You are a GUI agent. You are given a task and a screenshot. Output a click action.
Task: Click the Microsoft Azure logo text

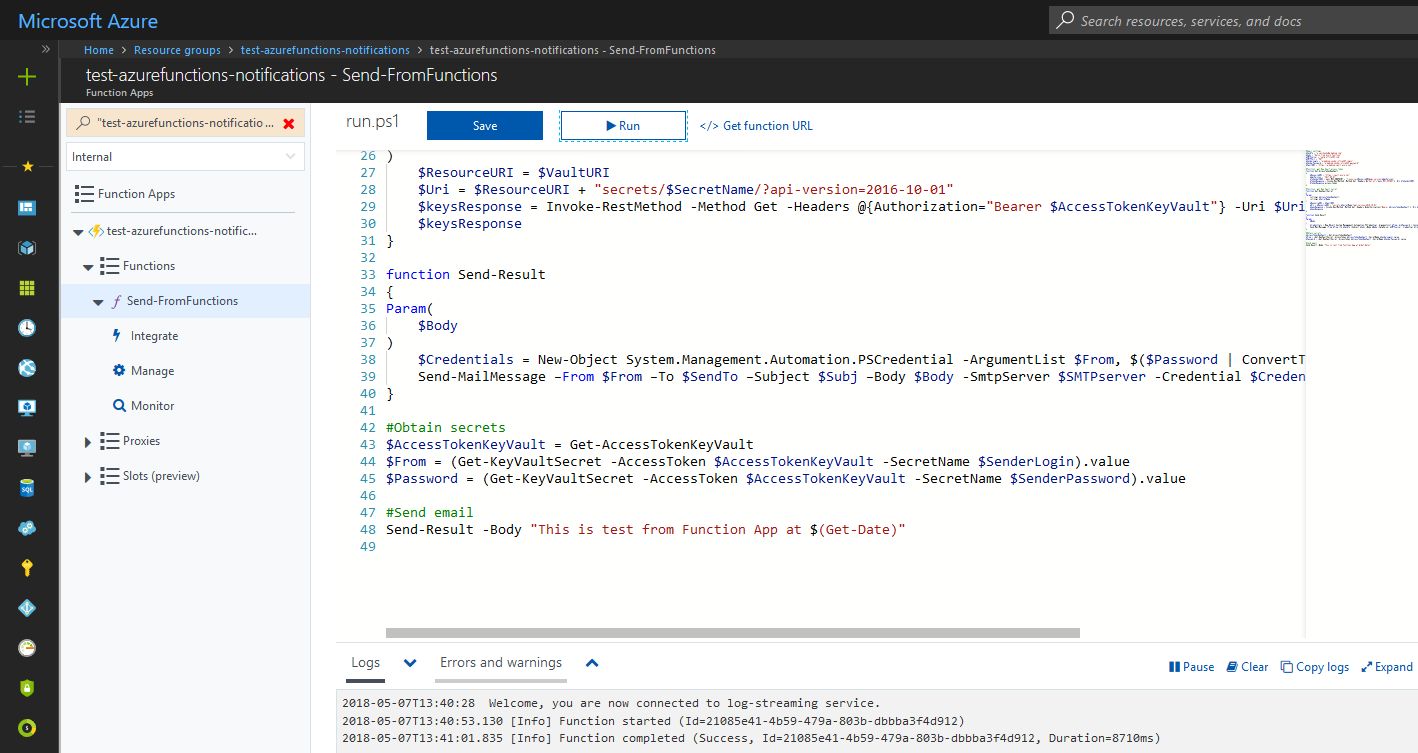88,21
